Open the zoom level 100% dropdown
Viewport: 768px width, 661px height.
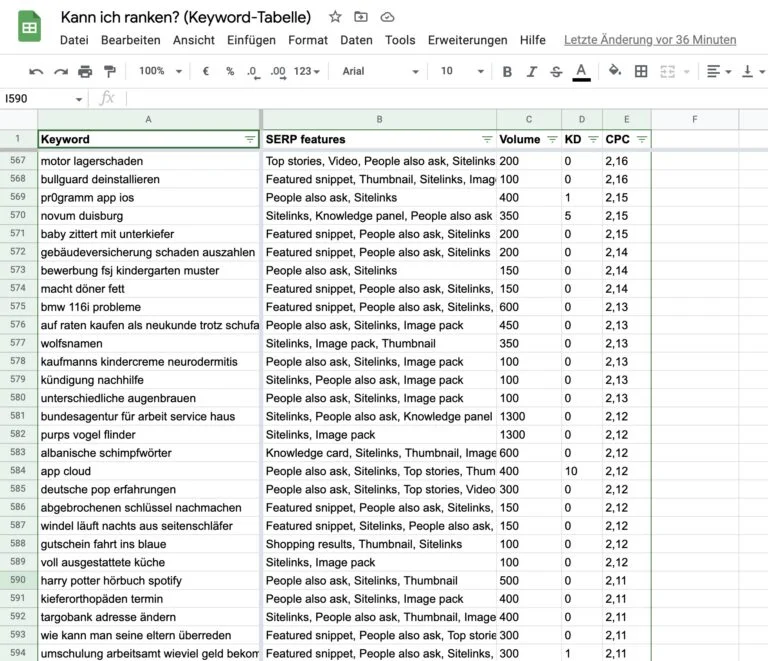[x=160, y=72]
